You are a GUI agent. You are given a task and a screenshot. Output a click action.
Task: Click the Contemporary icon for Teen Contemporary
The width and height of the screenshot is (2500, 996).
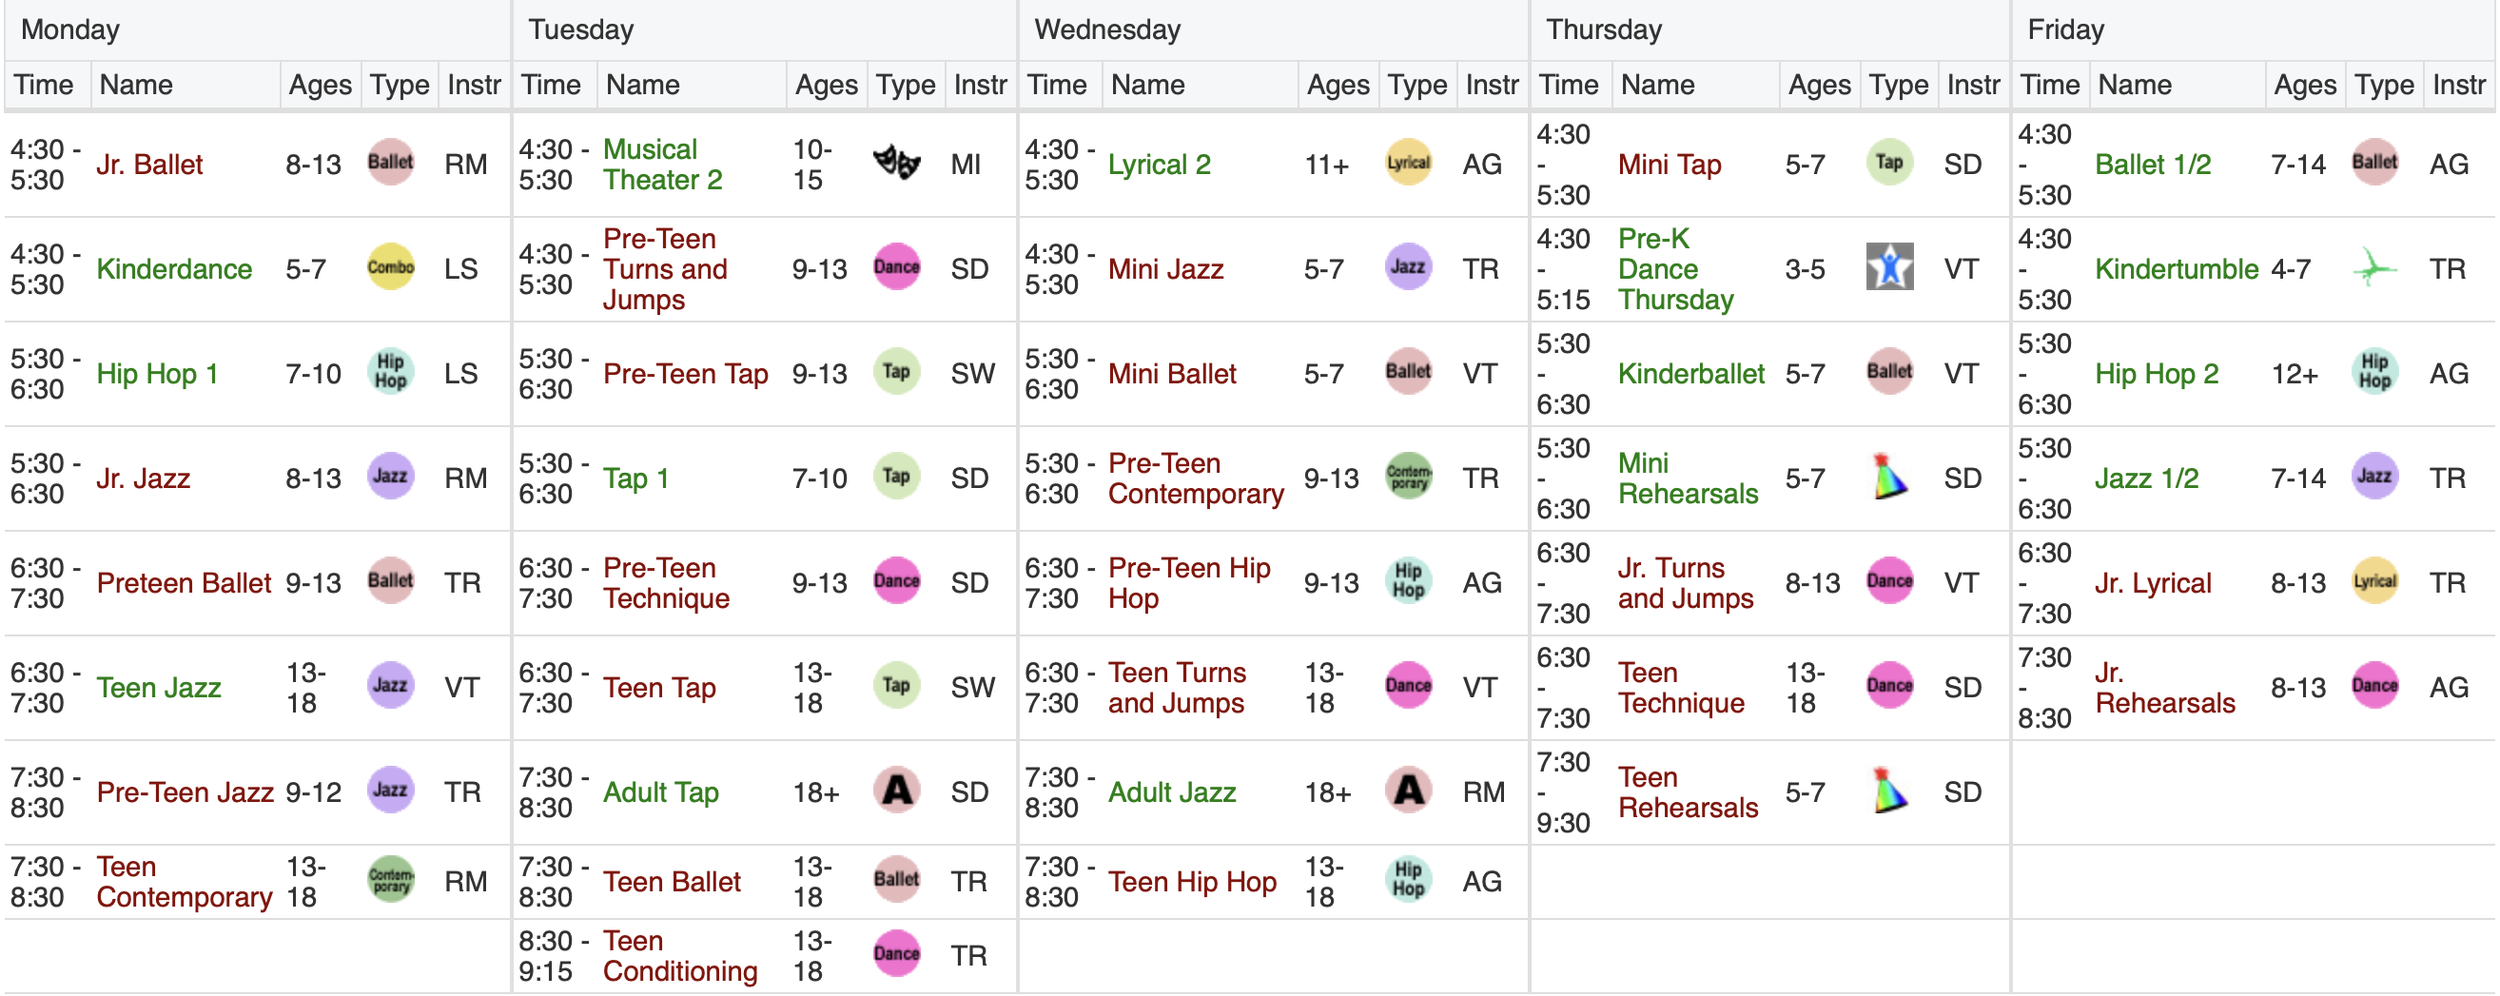click(x=390, y=879)
